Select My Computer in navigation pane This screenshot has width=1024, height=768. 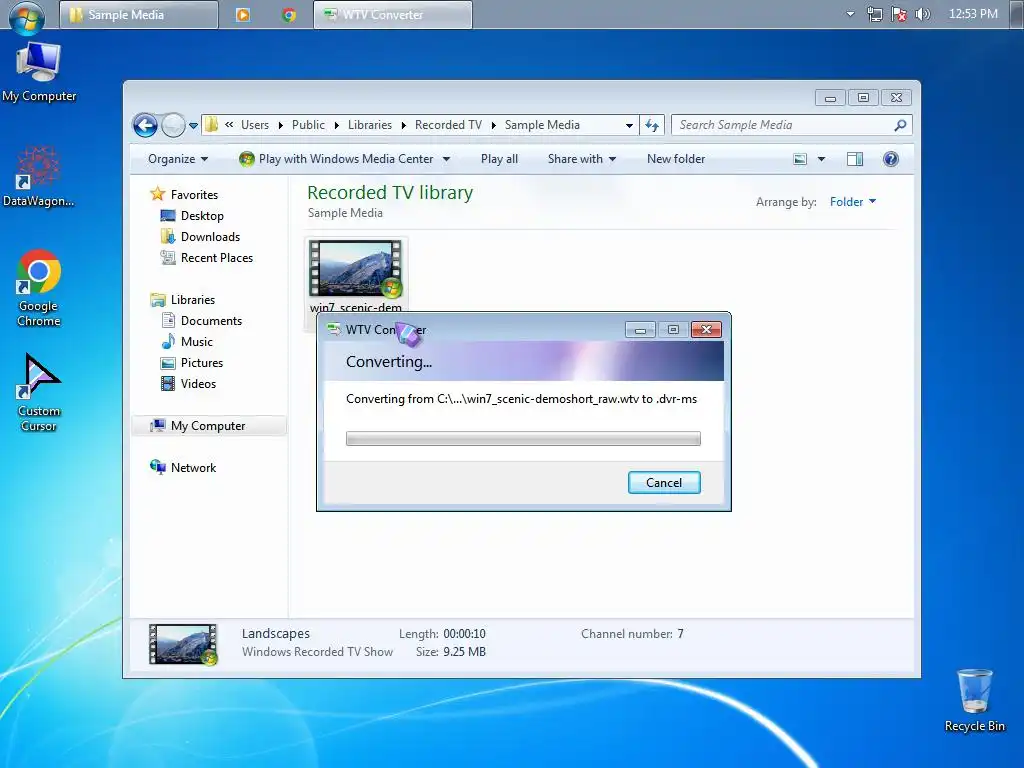(208, 426)
